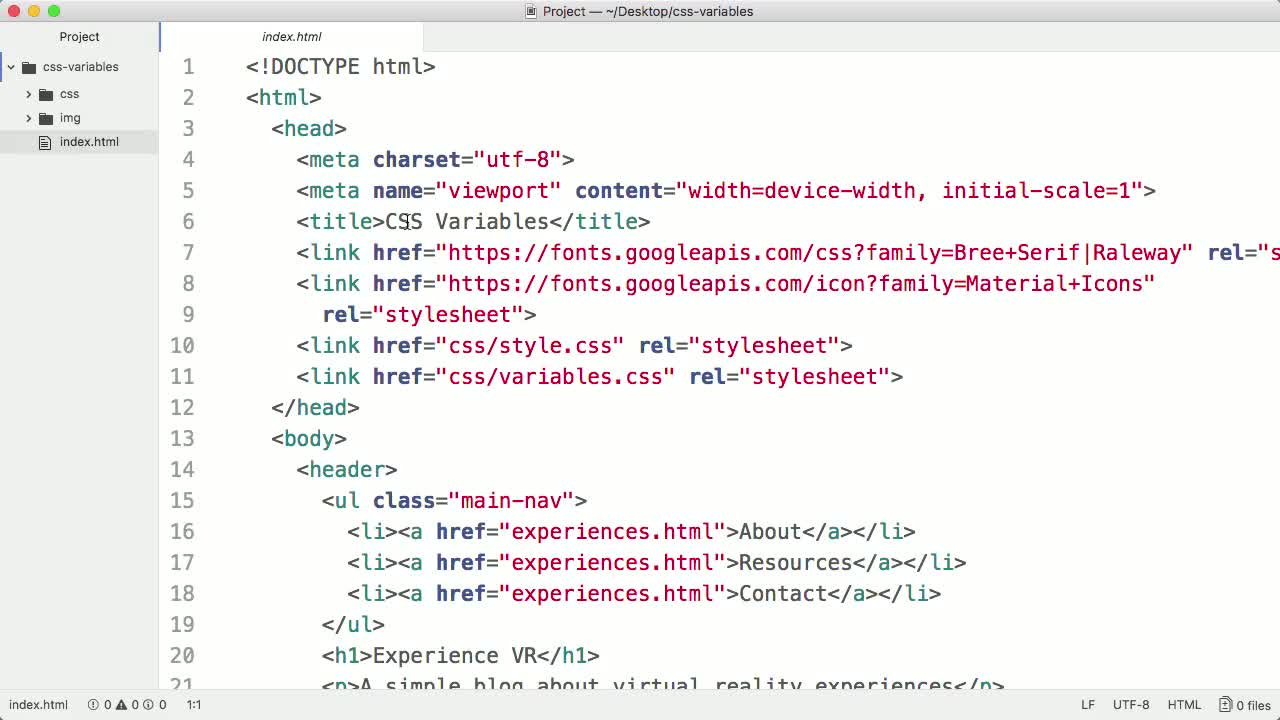Click the img folder icon in the sidebar
The width and height of the screenshot is (1280, 720).
(47, 118)
